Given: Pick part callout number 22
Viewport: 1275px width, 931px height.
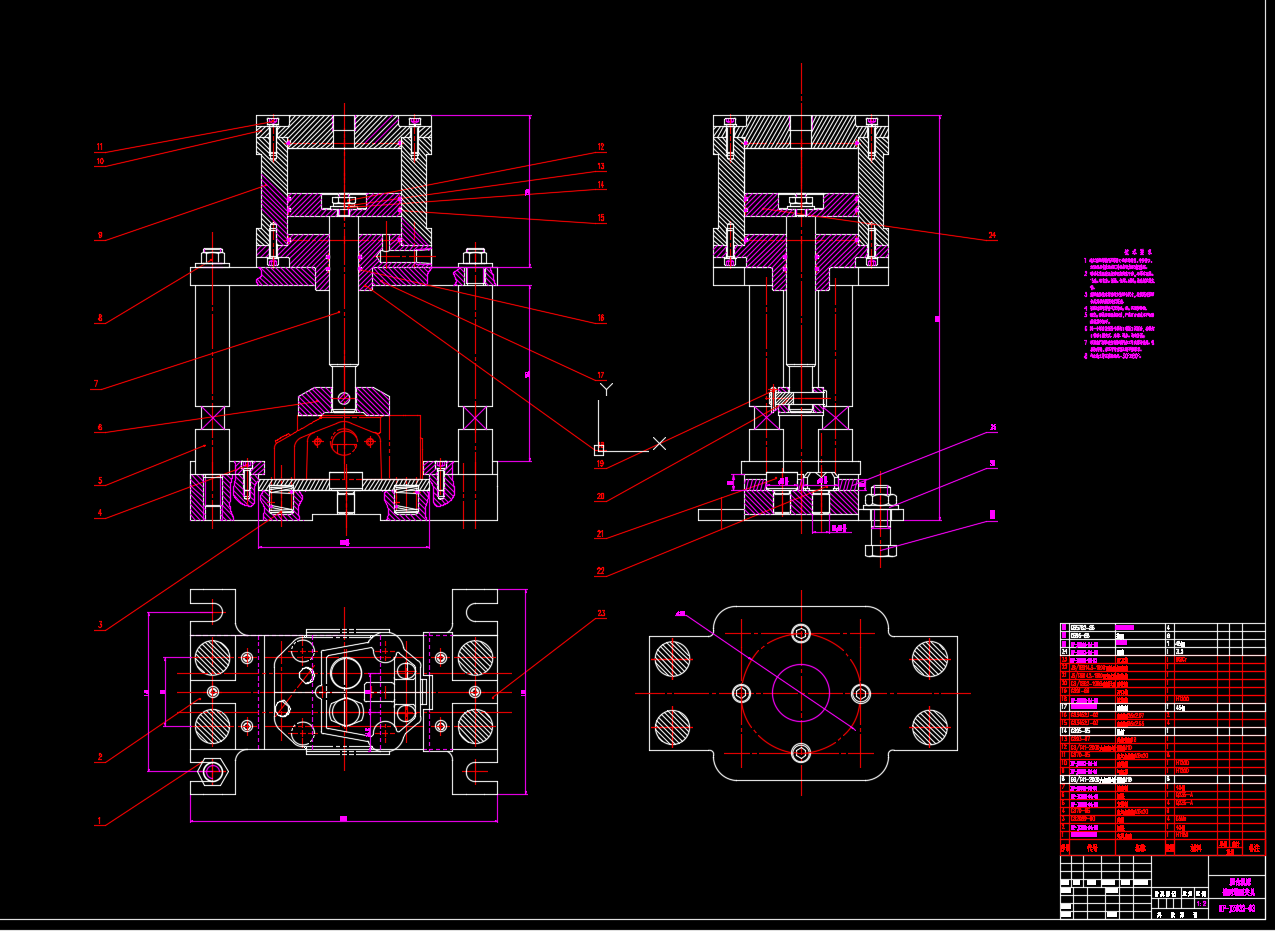Looking at the screenshot, I should (x=601, y=572).
